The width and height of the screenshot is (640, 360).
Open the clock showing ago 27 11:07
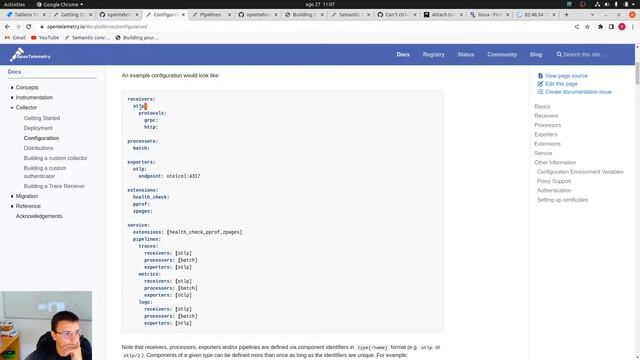pos(320,4)
